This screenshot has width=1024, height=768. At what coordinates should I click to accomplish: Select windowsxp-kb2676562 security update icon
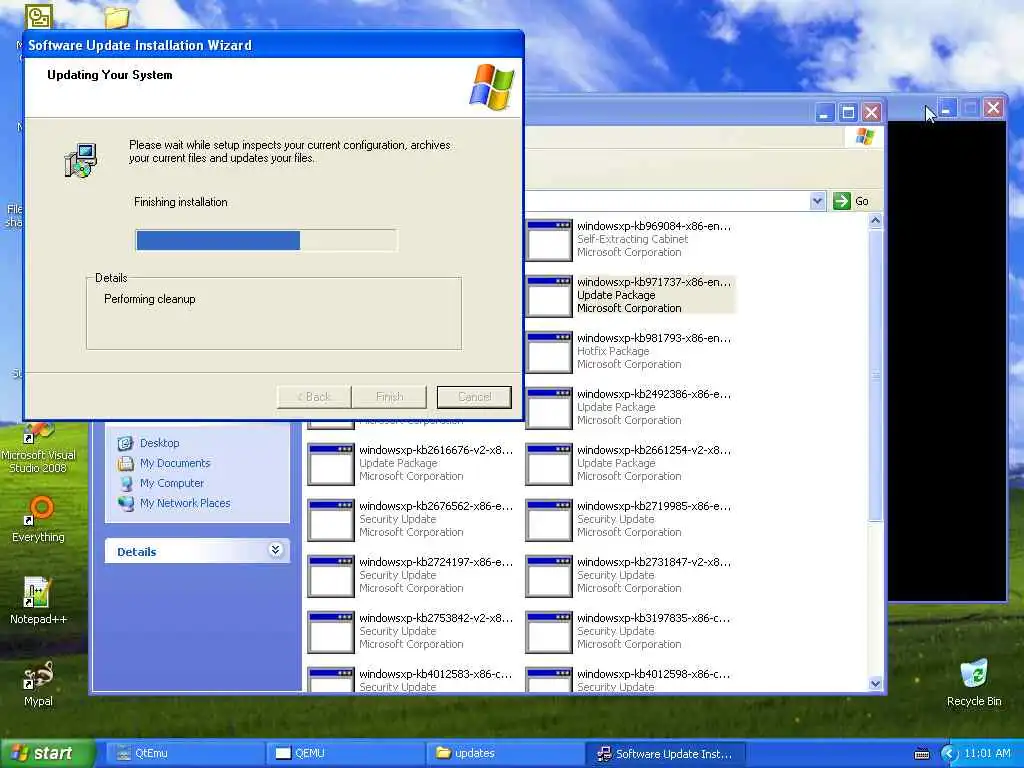(x=330, y=520)
